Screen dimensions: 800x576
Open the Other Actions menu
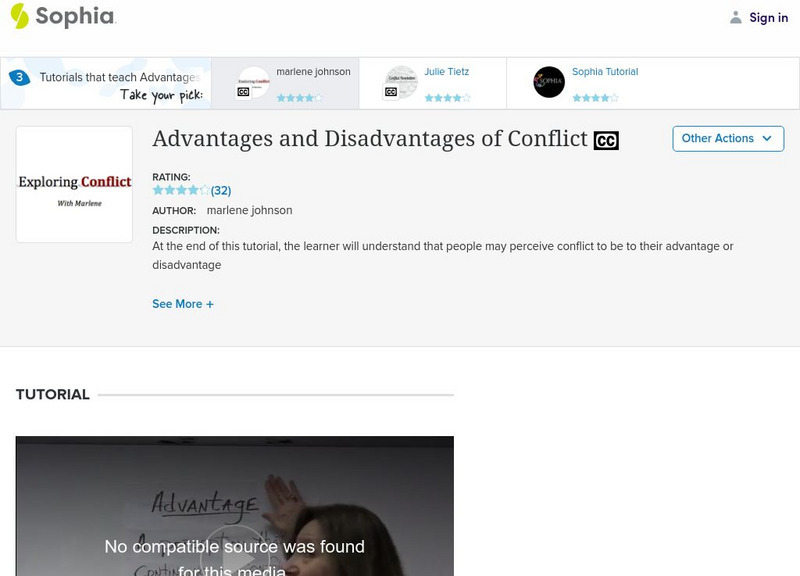(727, 139)
